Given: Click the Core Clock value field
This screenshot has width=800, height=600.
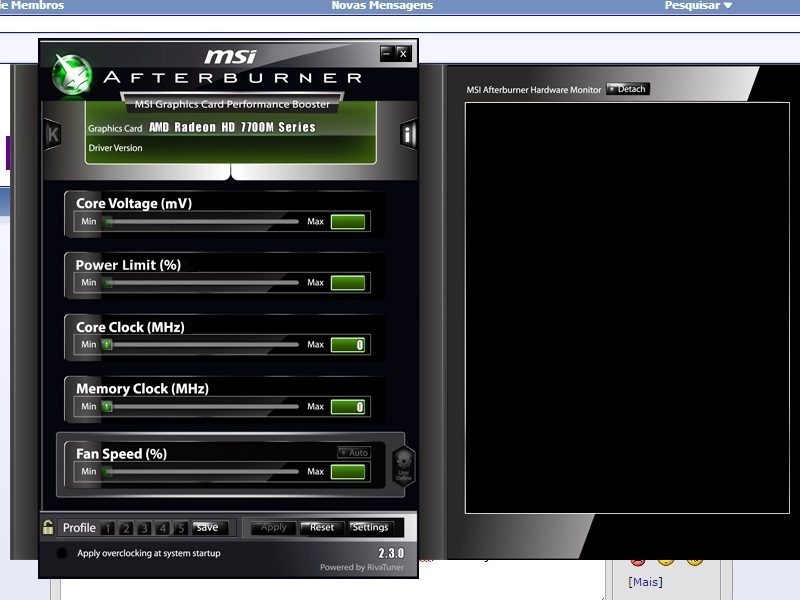Looking at the screenshot, I should [348, 345].
